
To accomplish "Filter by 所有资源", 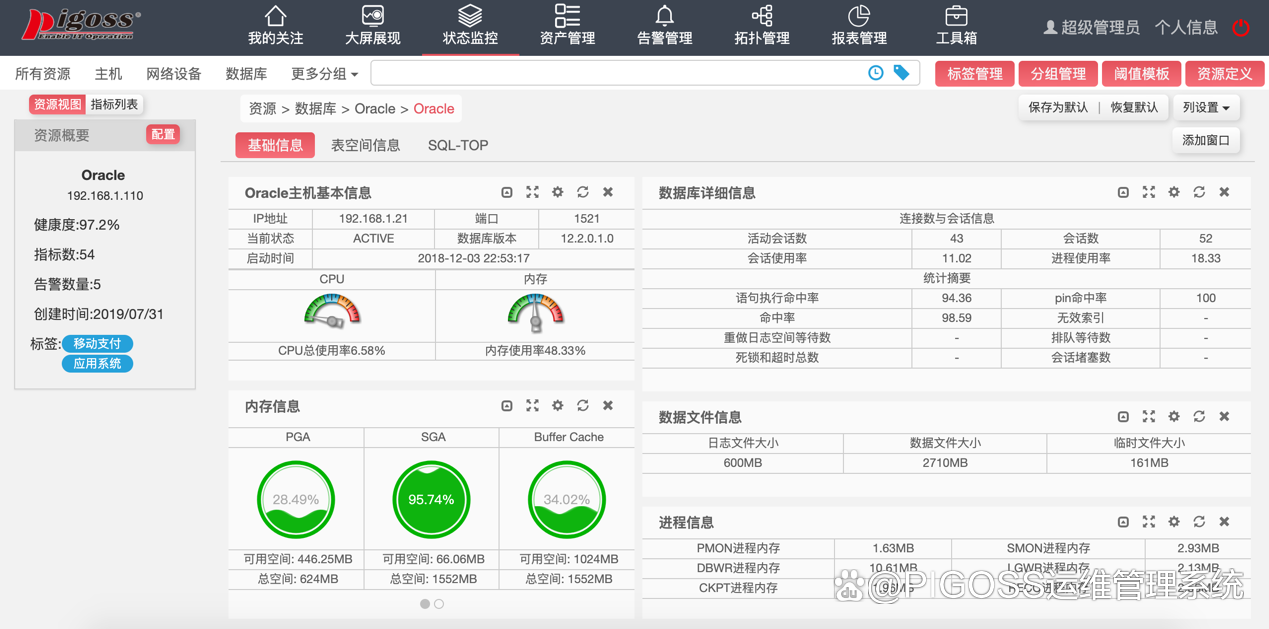I will pyautogui.click(x=43, y=74).
